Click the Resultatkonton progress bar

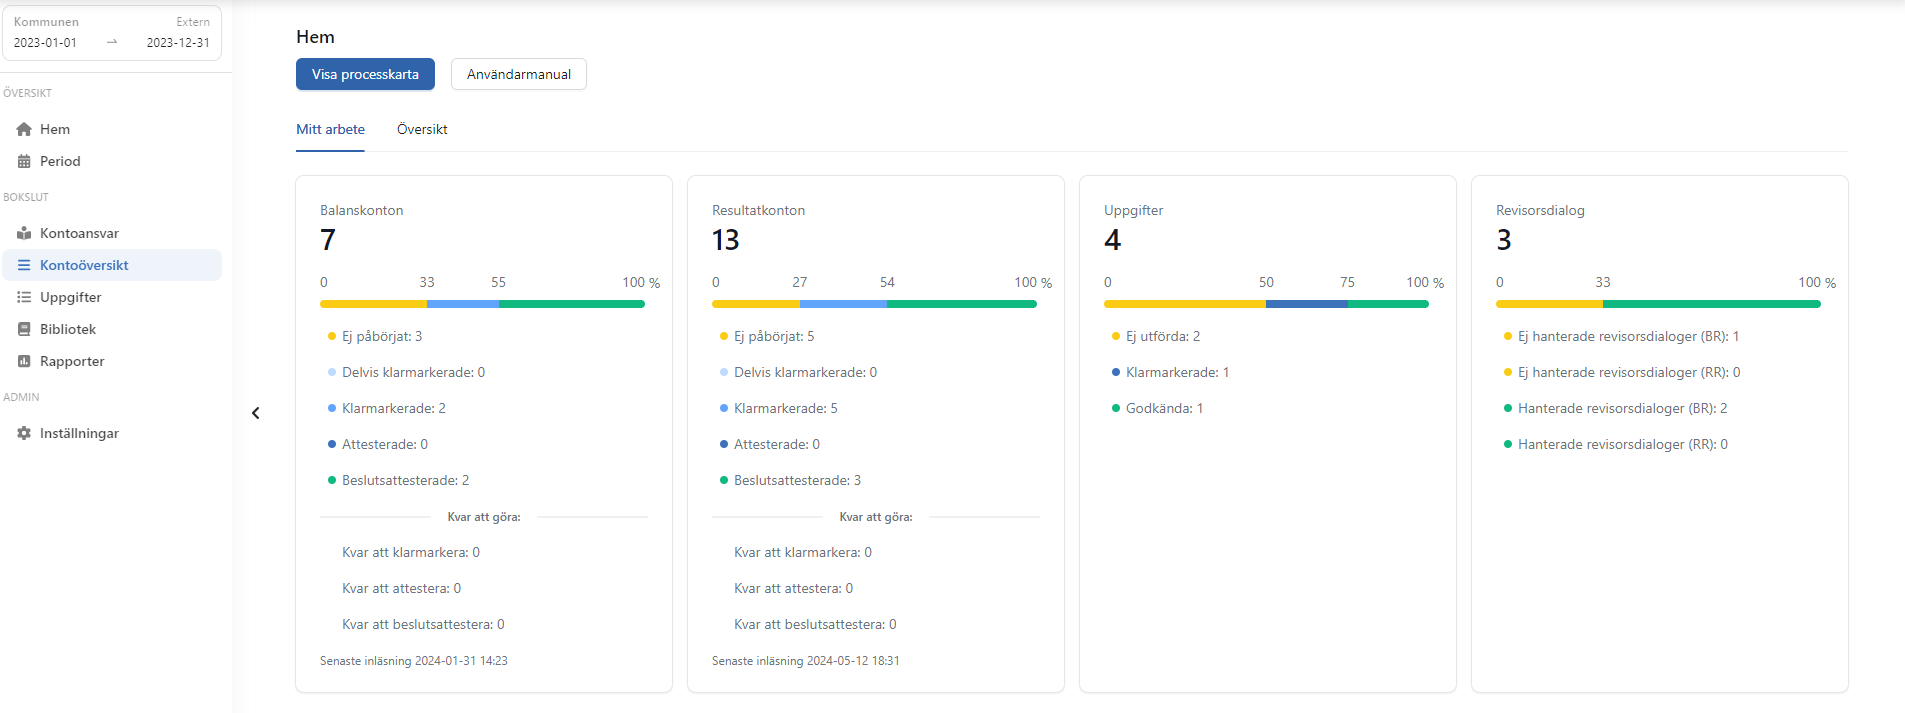(x=874, y=304)
